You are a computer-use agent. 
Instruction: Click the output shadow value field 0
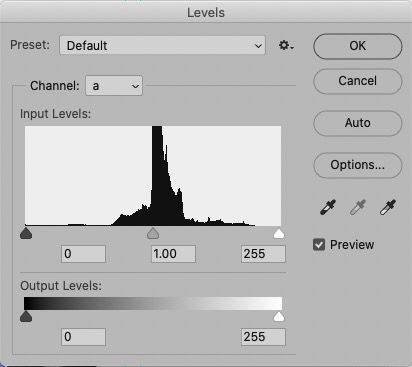pyautogui.click(x=83, y=337)
